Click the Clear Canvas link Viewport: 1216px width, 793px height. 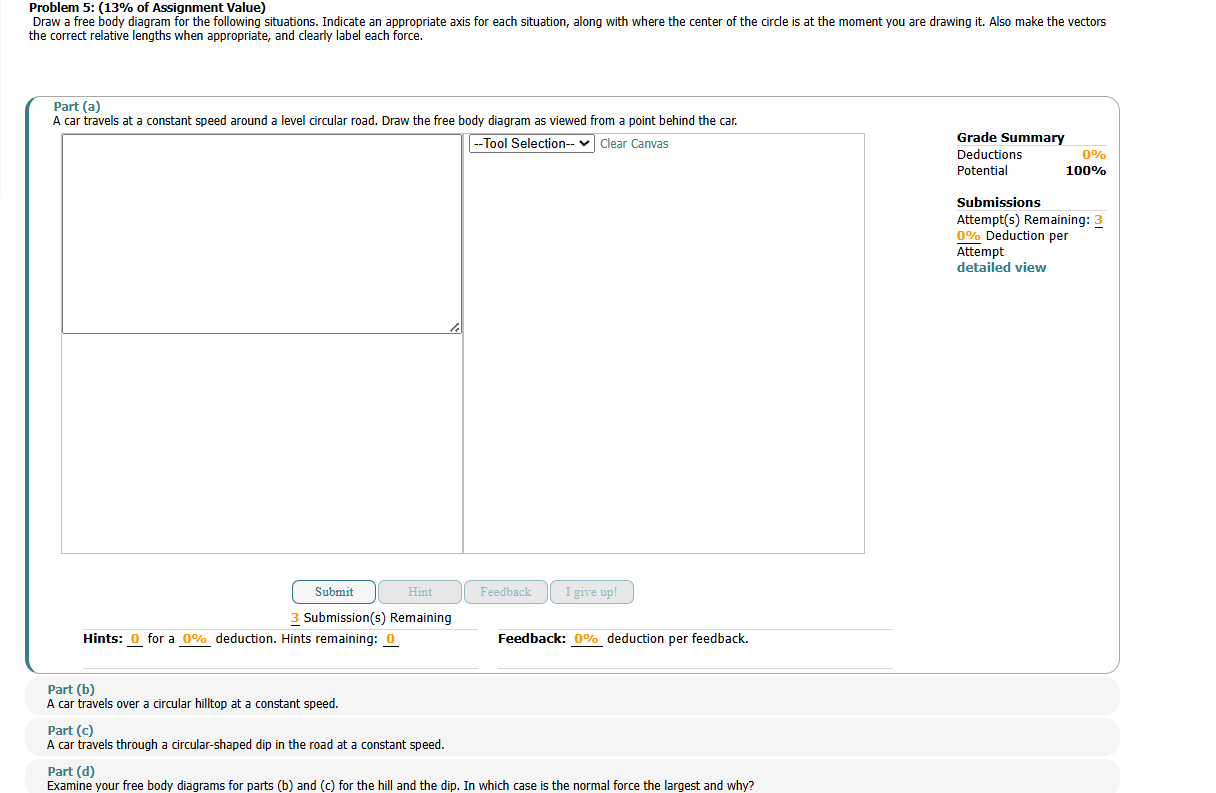pyautogui.click(x=634, y=143)
